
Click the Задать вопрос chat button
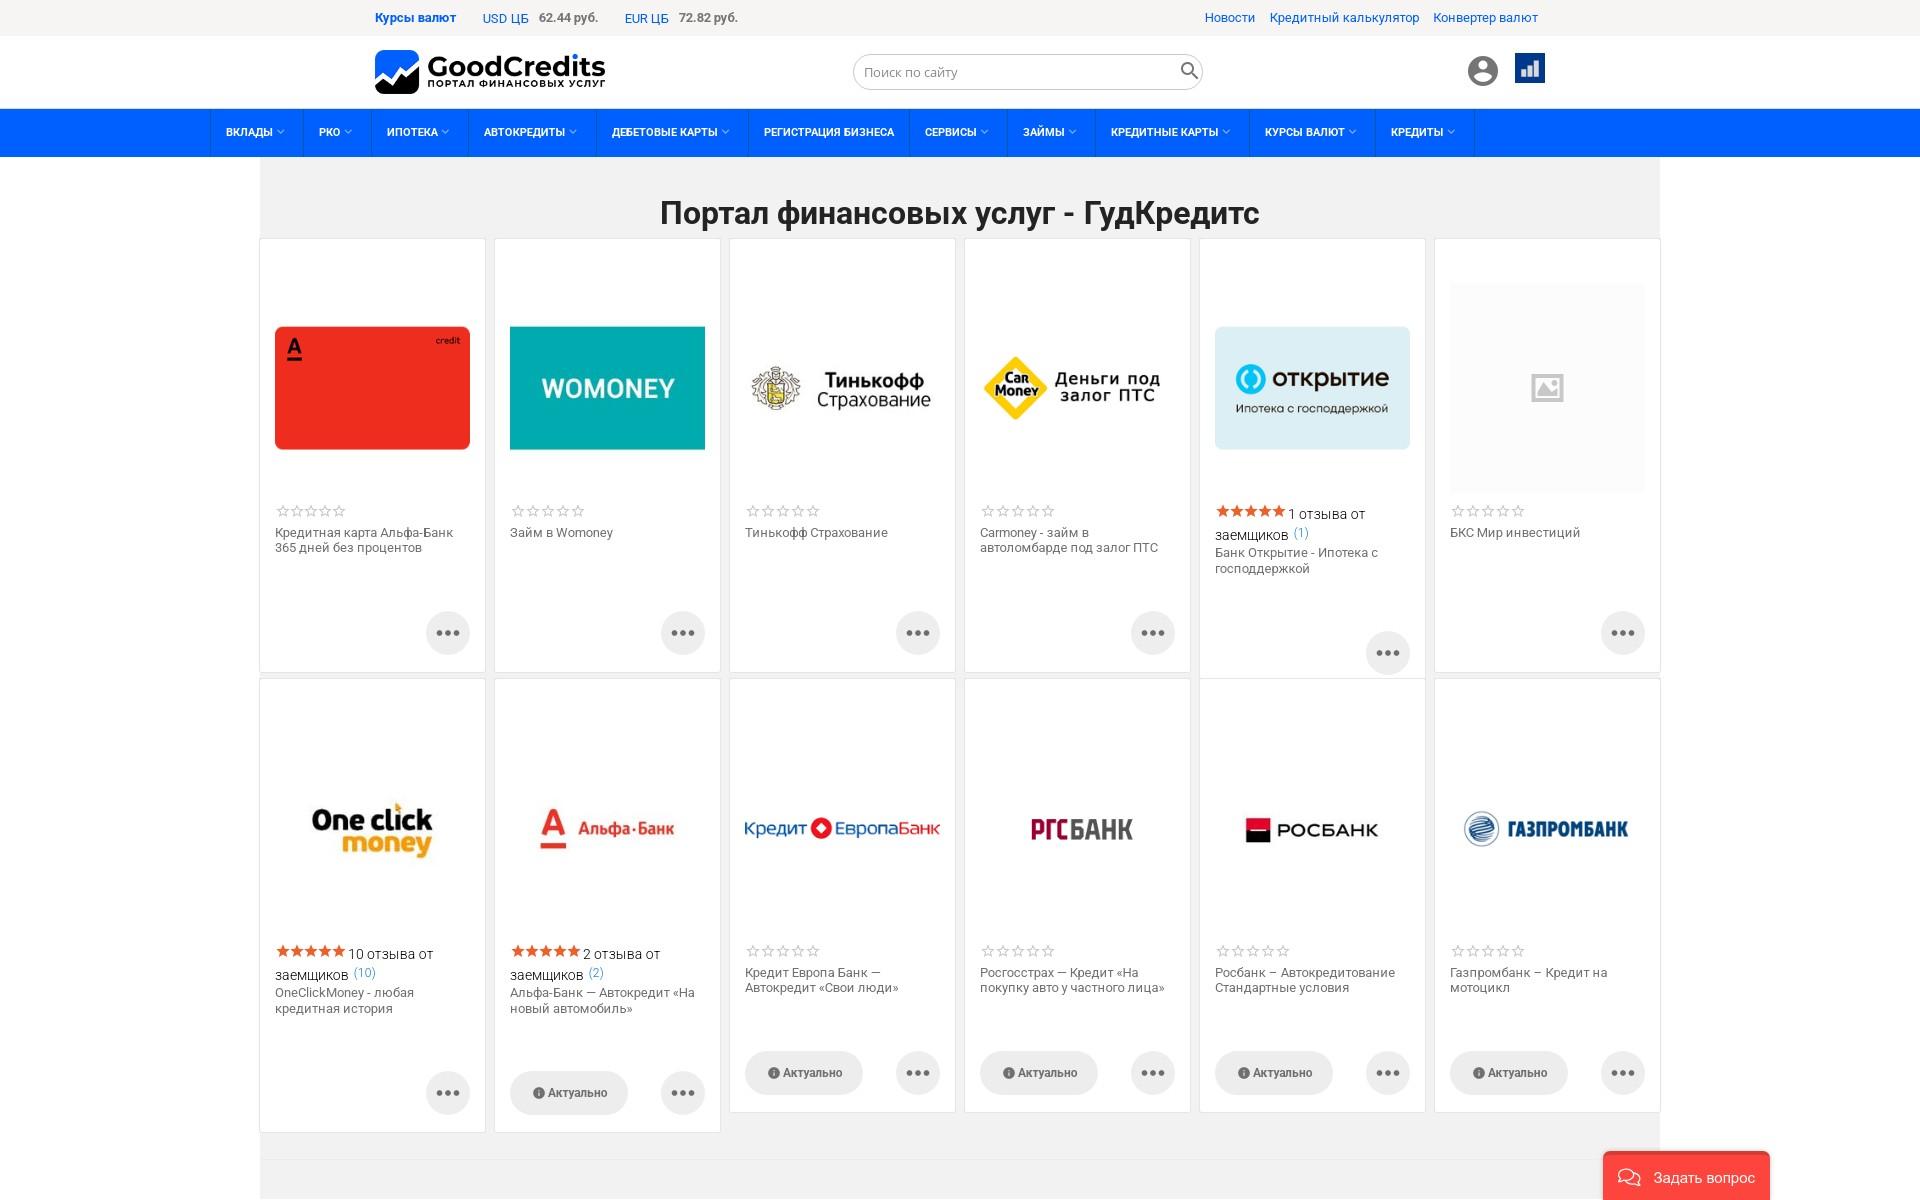[x=1686, y=1177]
